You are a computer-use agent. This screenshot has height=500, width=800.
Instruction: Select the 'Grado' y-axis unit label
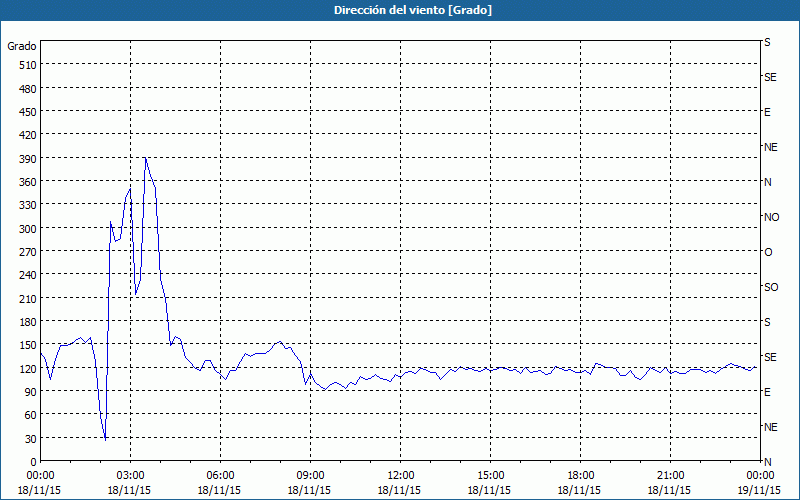22,46
